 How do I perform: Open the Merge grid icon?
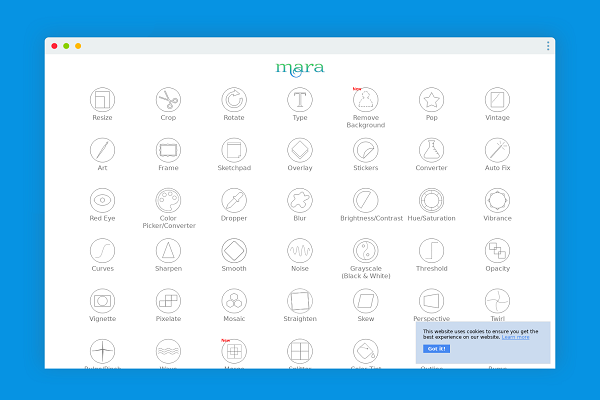coord(234,351)
